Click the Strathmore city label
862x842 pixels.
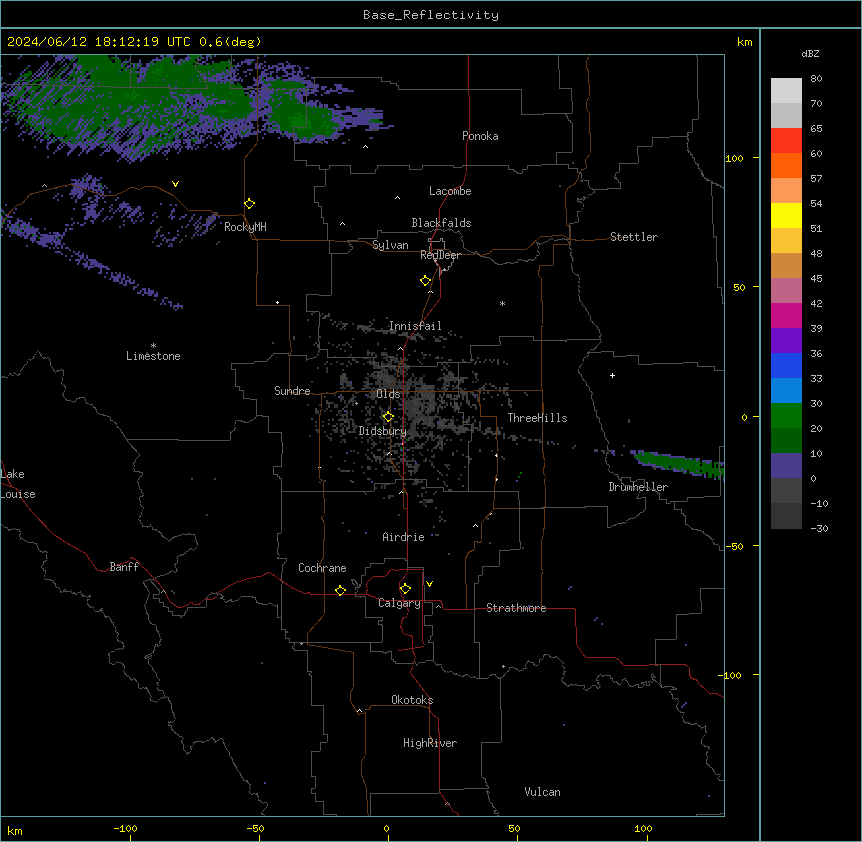point(516,608)
